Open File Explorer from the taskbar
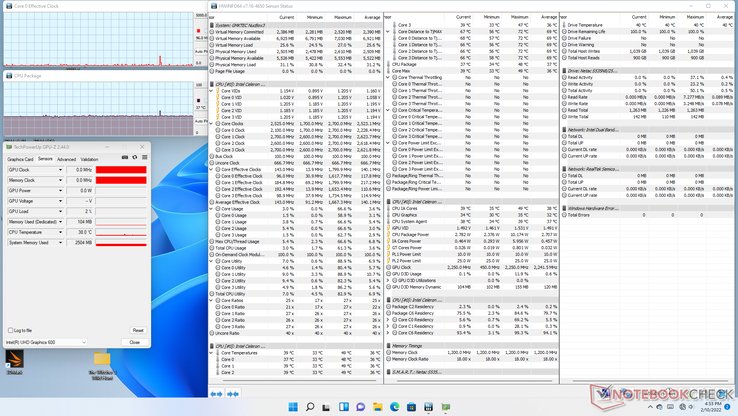This screenshot has height=416, width=738. pos(378,407)
